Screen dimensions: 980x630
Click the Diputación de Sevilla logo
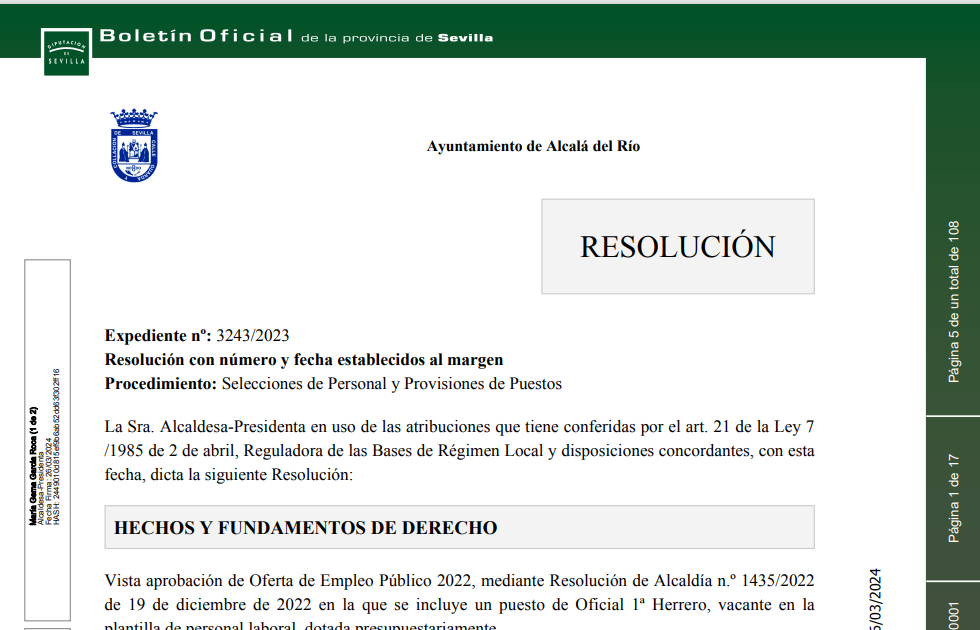[65, 51]
